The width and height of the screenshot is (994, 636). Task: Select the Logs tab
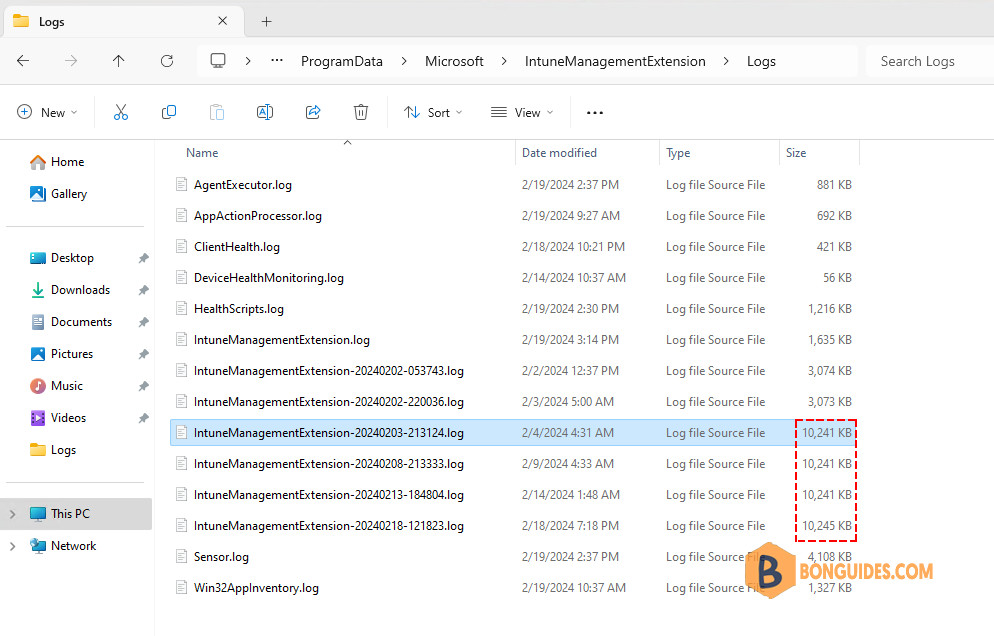(x=124, y=22)
